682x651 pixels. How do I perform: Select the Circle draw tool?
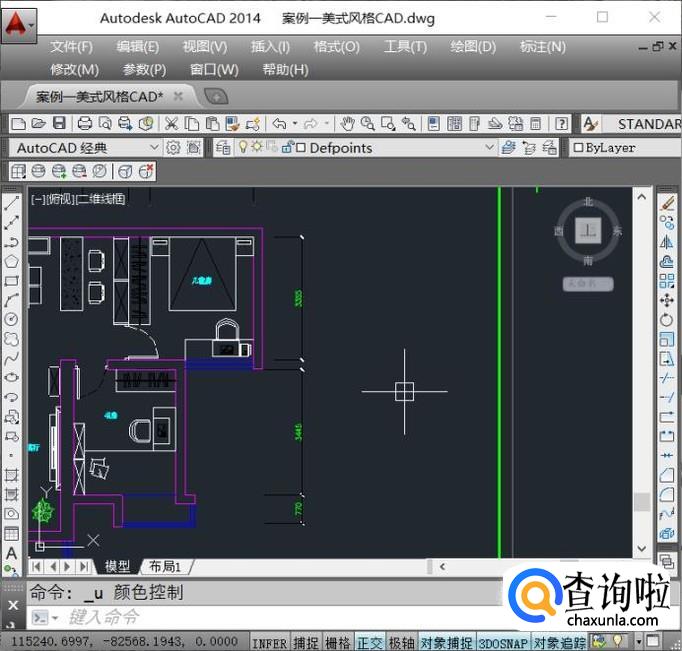click(12, 319)
